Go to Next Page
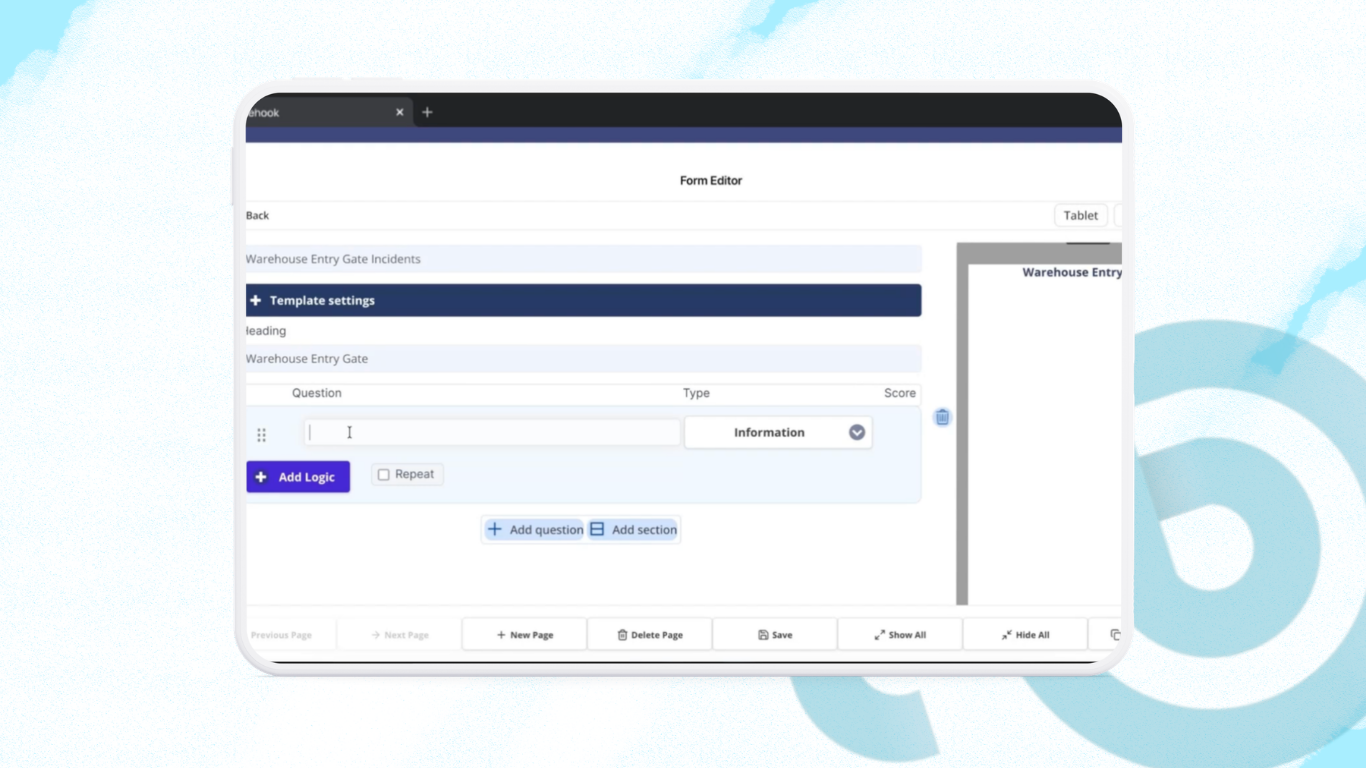The width and height of the screenshot is (1366, 768). click(399, 635)
